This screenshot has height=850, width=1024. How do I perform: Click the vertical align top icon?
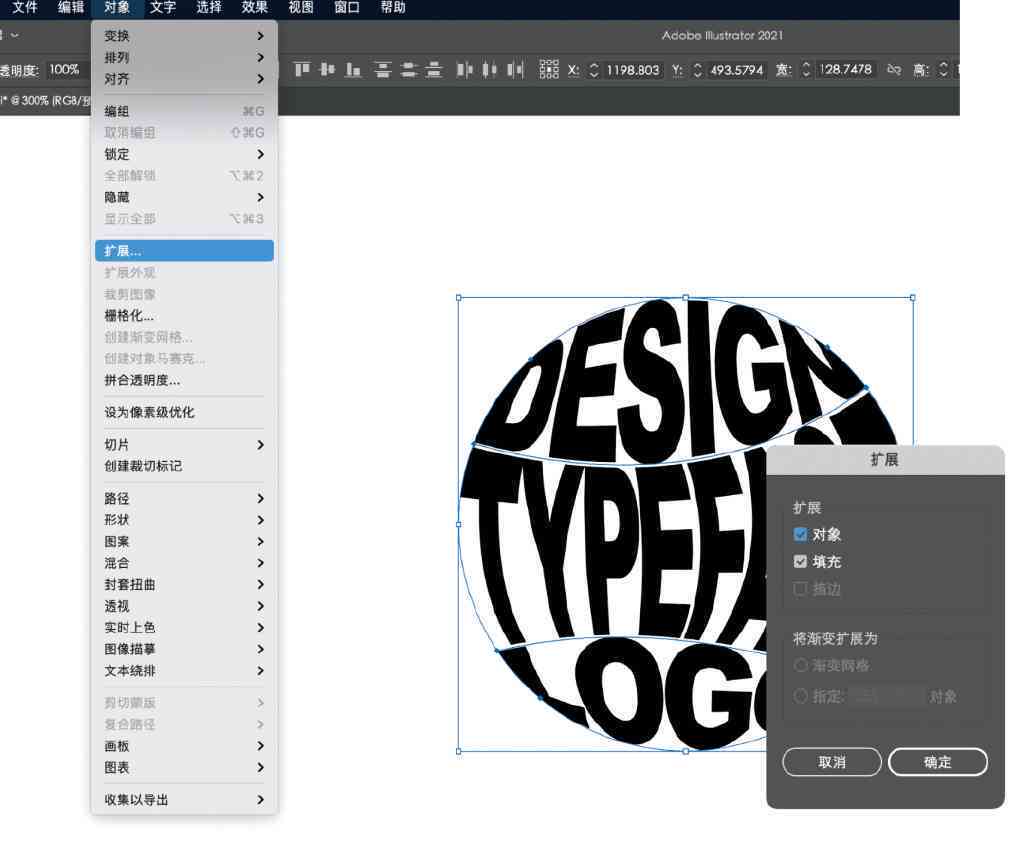coord(302,69)
